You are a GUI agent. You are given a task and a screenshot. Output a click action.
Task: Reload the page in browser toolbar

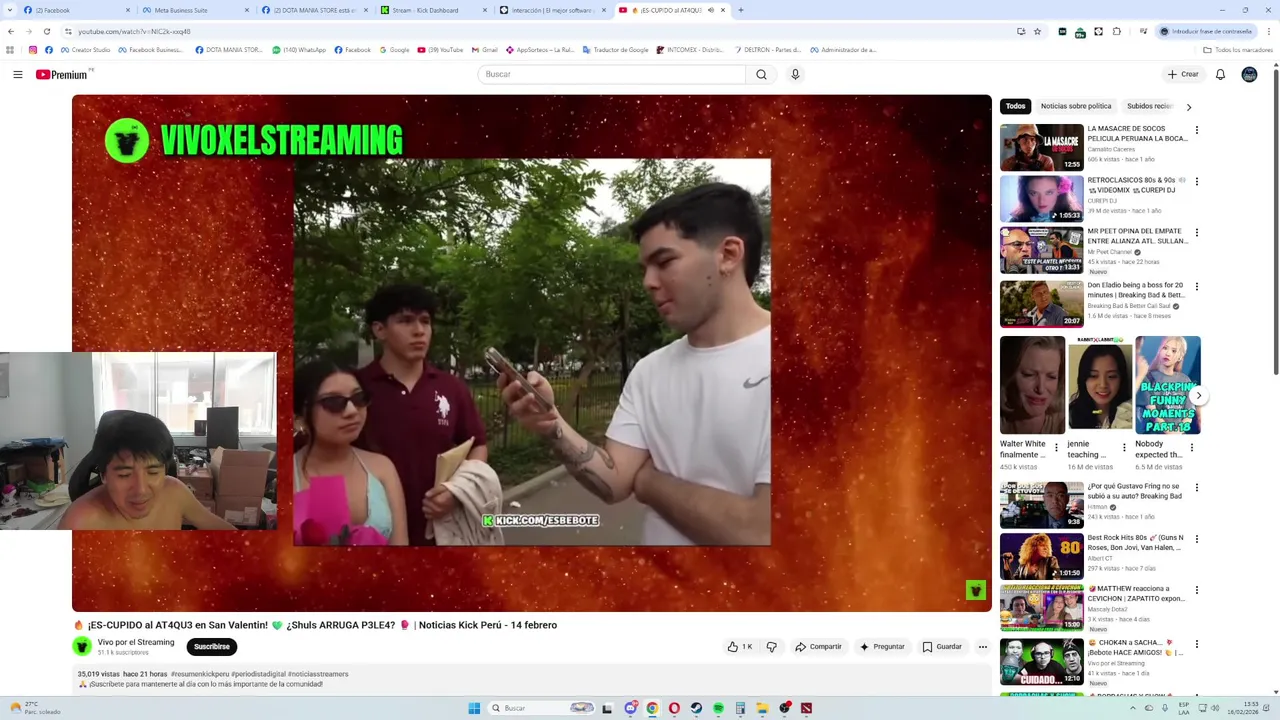coord(46,31)
